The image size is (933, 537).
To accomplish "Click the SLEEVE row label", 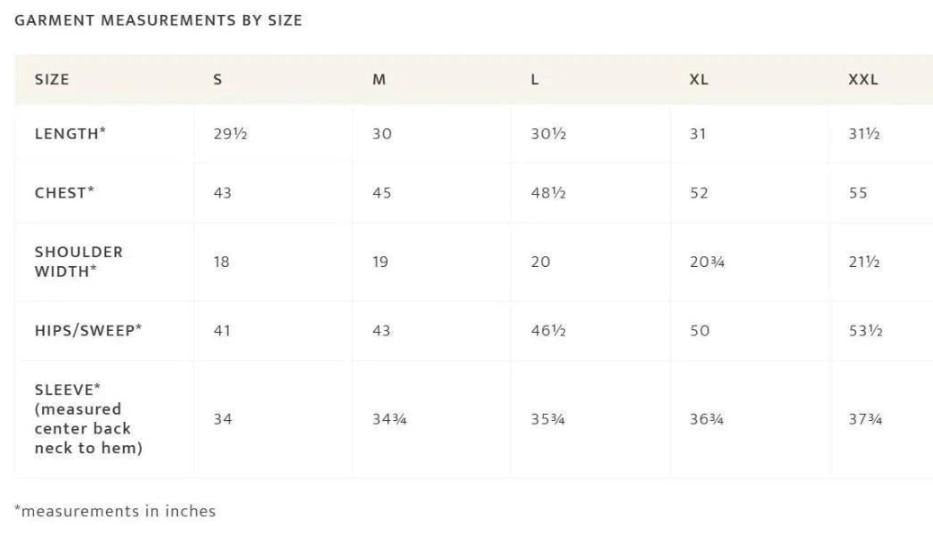I will coord(88,419).
